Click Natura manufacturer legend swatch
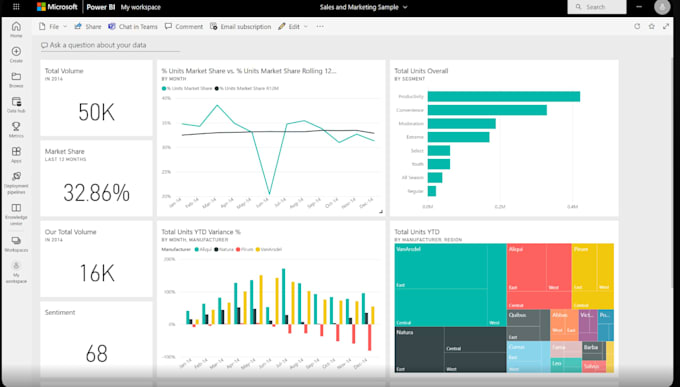Screen dimensions: 680x387 [x=216, y=249]
